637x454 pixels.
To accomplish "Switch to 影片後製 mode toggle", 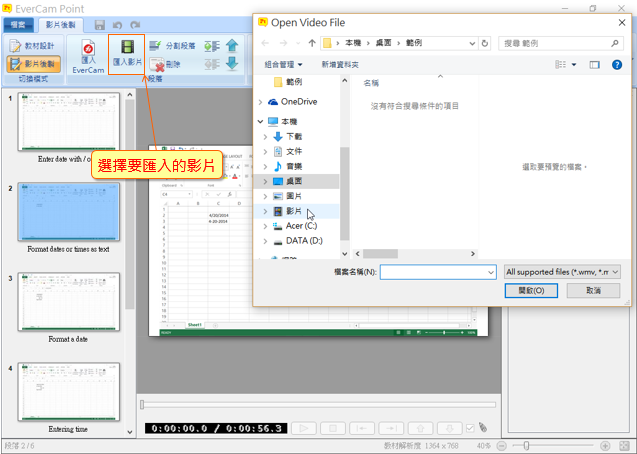I will click(x=33, y=64).
